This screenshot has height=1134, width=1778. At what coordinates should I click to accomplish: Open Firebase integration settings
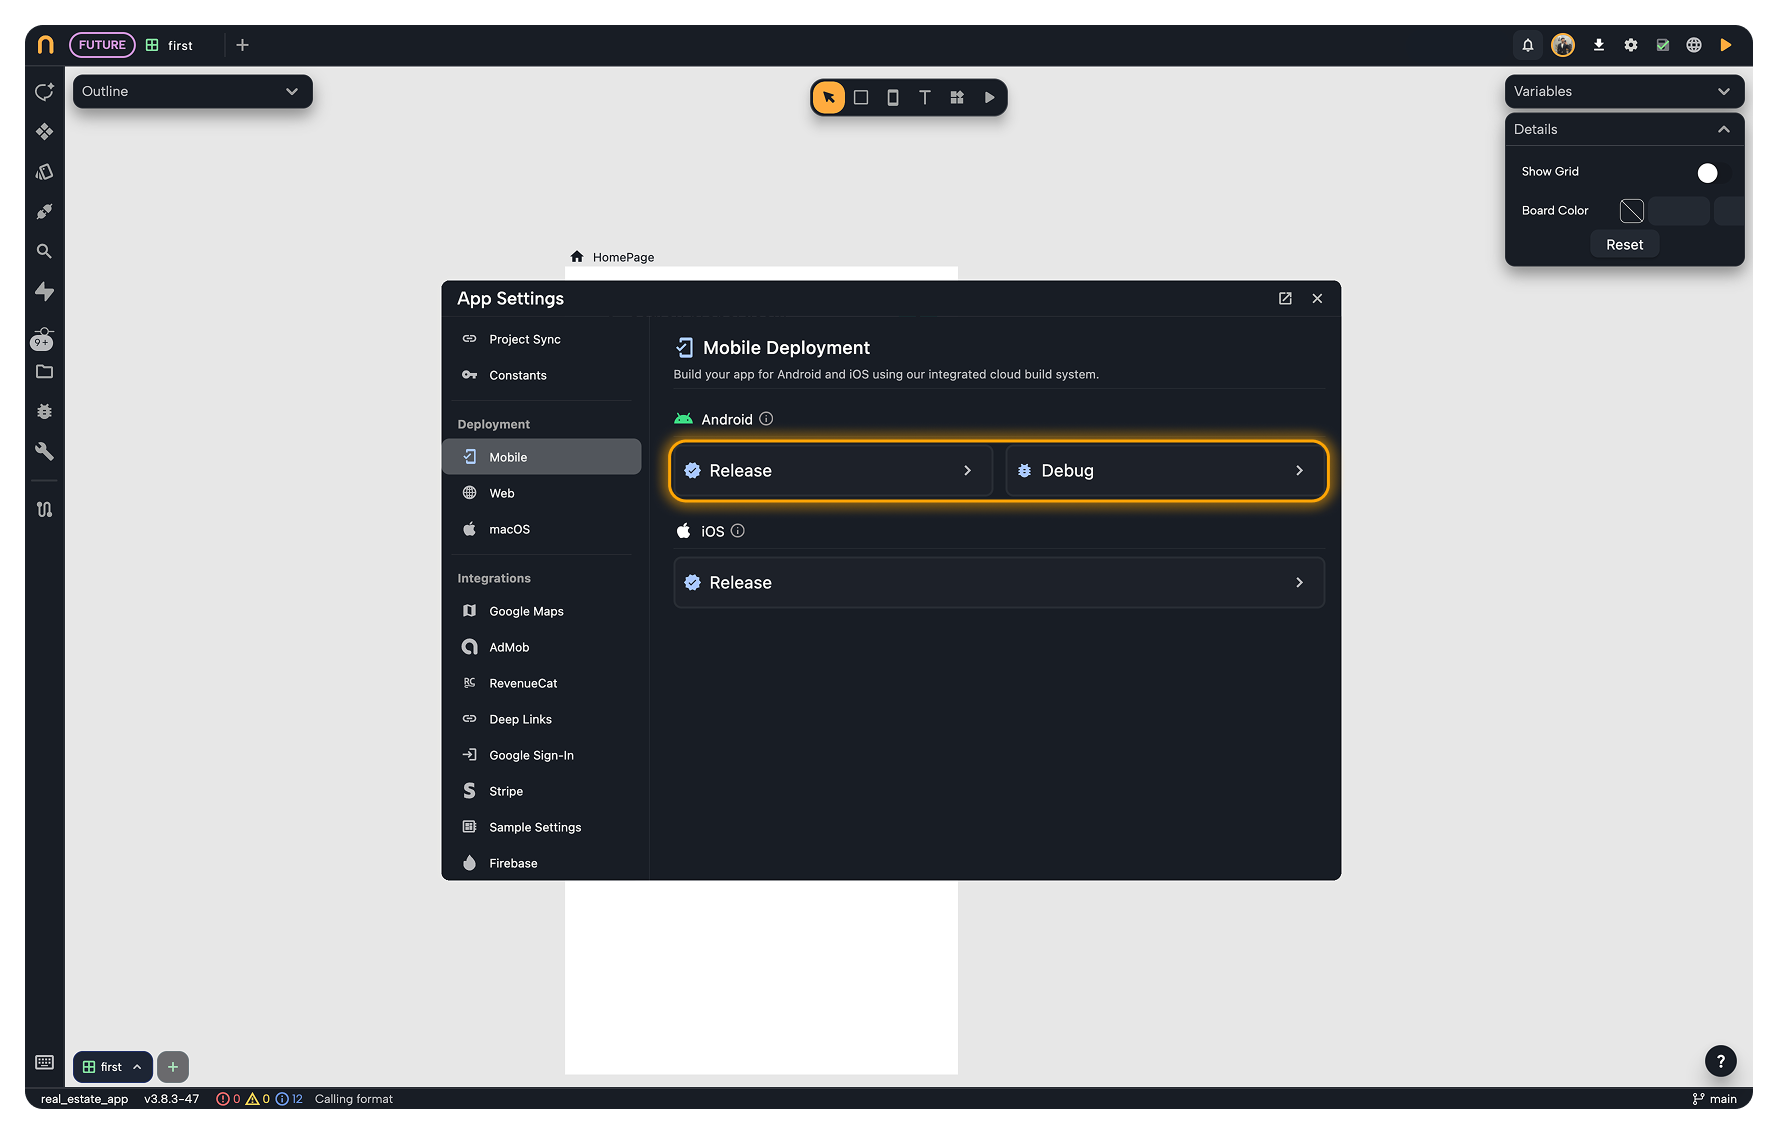tap(541, 863)
